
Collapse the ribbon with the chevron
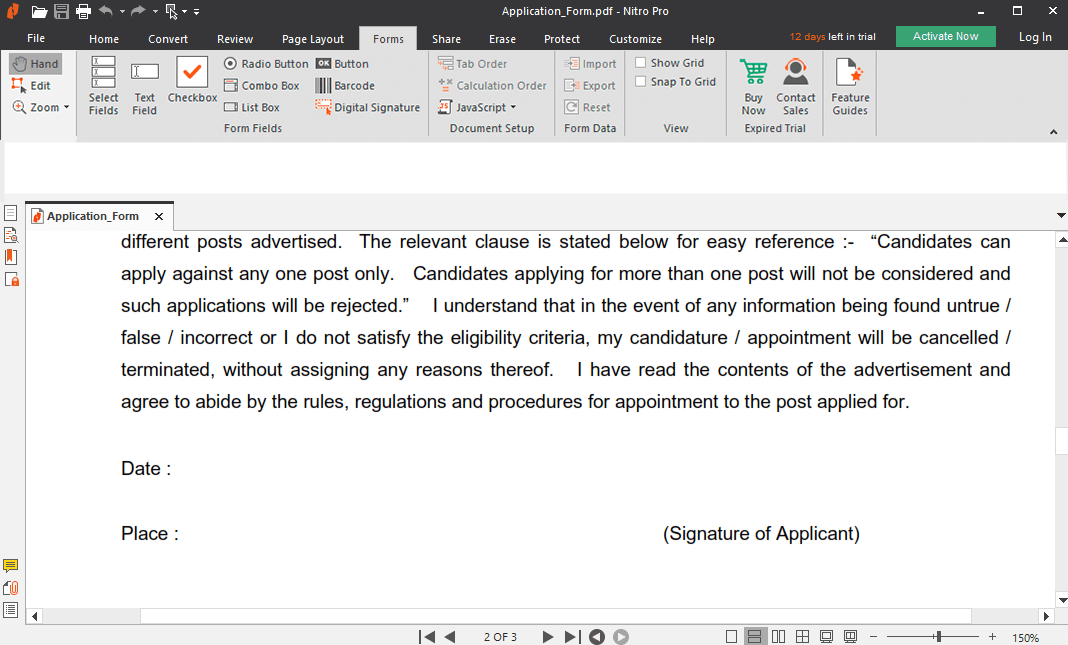1053,132
